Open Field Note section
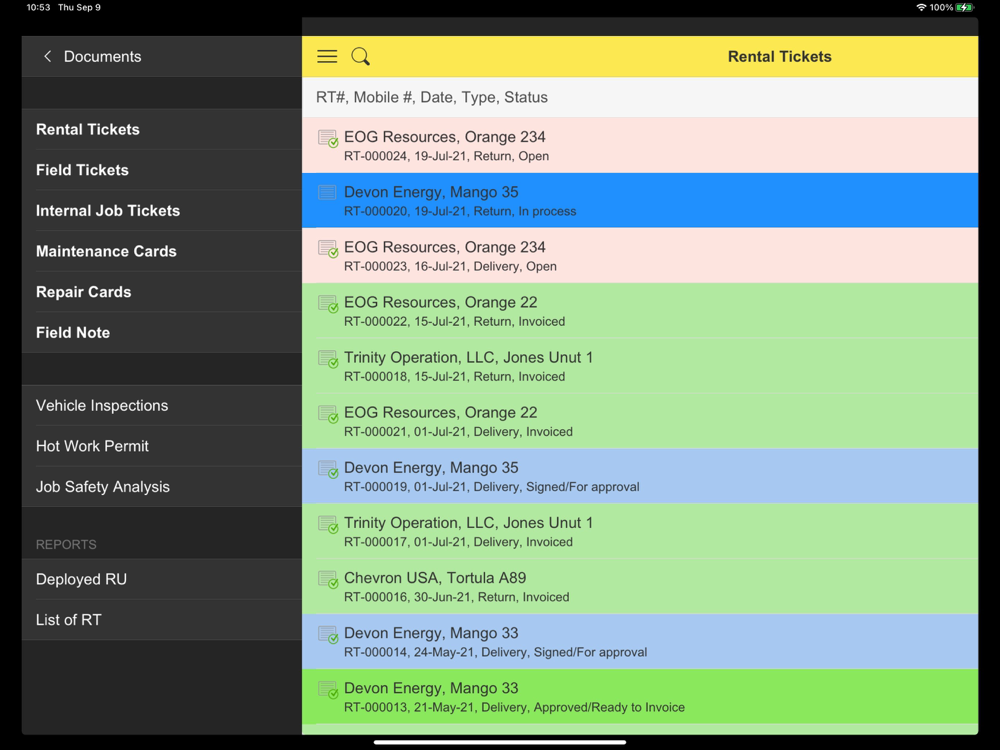 [x=162, y=332]
